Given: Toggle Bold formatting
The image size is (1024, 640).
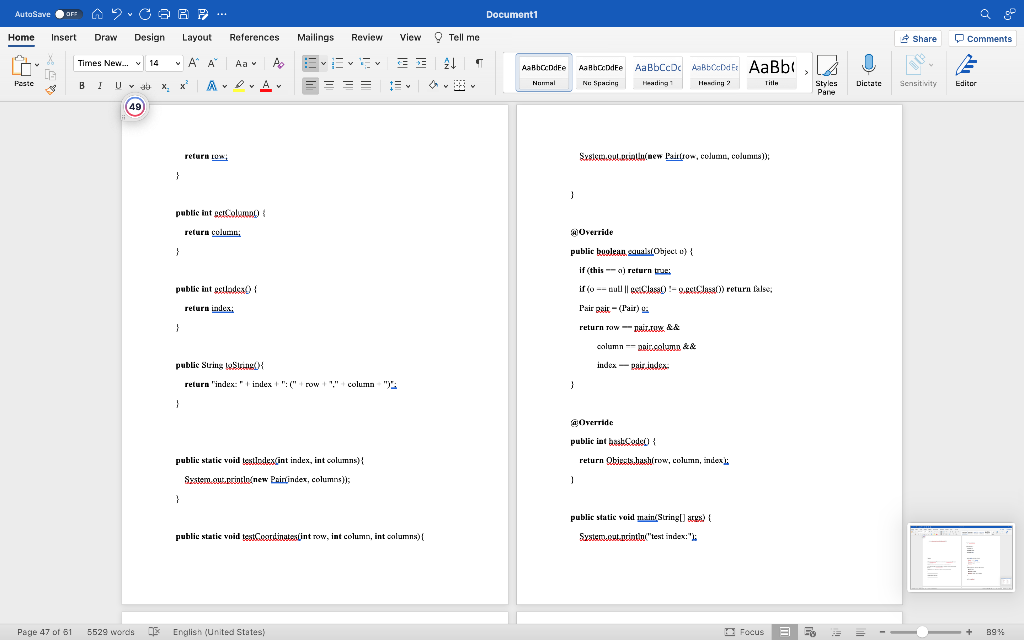Looking at the screenshot, I should [82, 86].
